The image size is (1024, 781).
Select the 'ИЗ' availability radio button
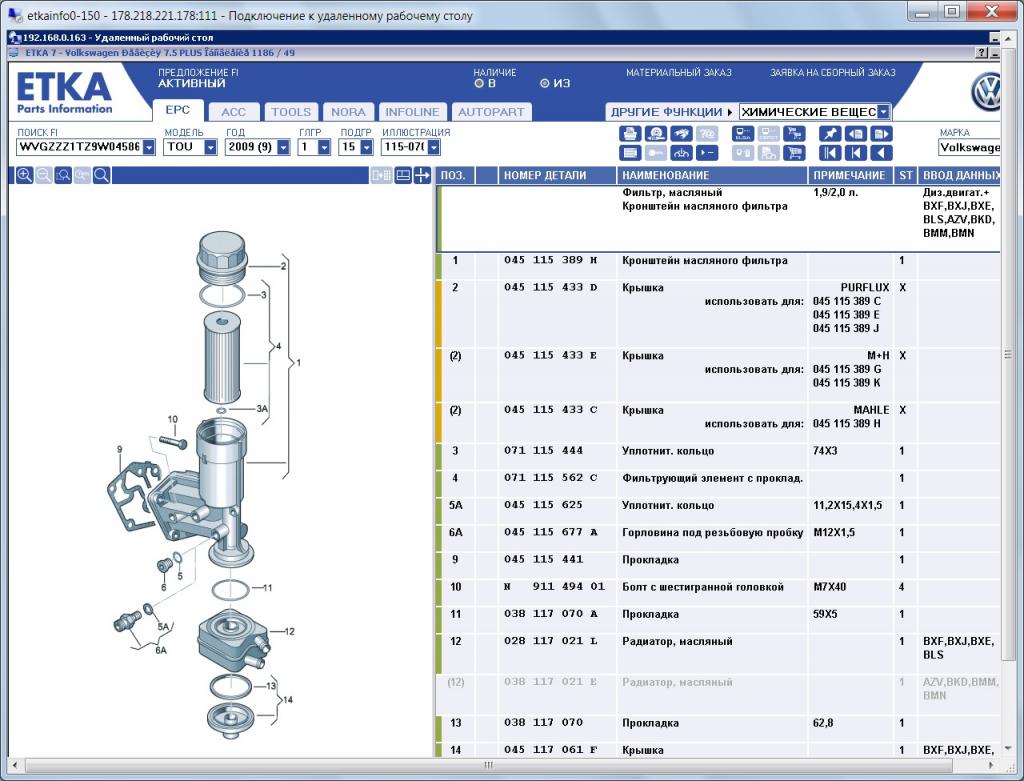(545, 84)
